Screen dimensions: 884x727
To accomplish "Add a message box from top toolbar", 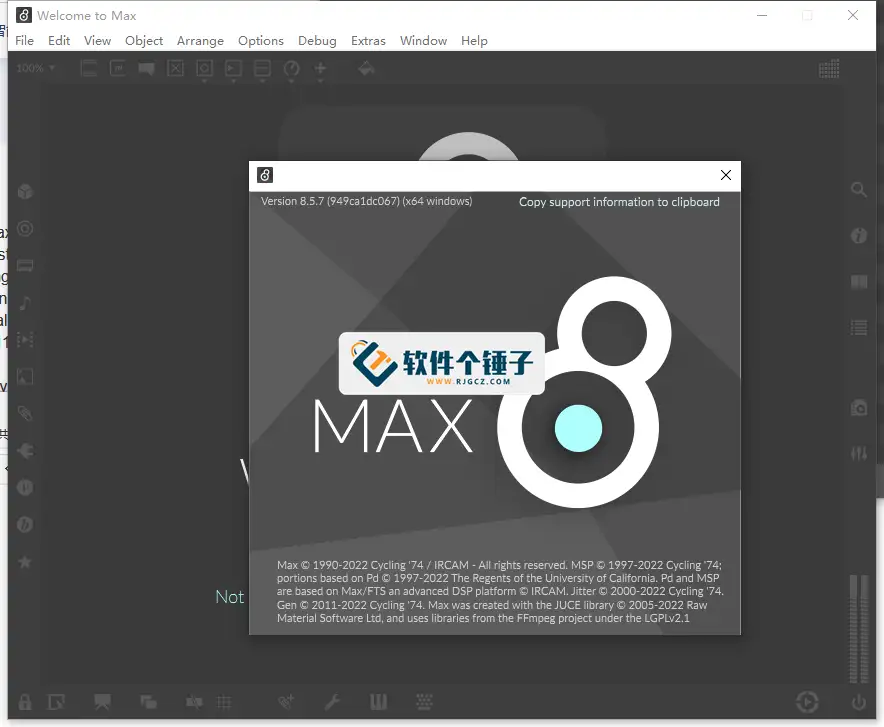I will pyautogui.click(x=118, y=69).
